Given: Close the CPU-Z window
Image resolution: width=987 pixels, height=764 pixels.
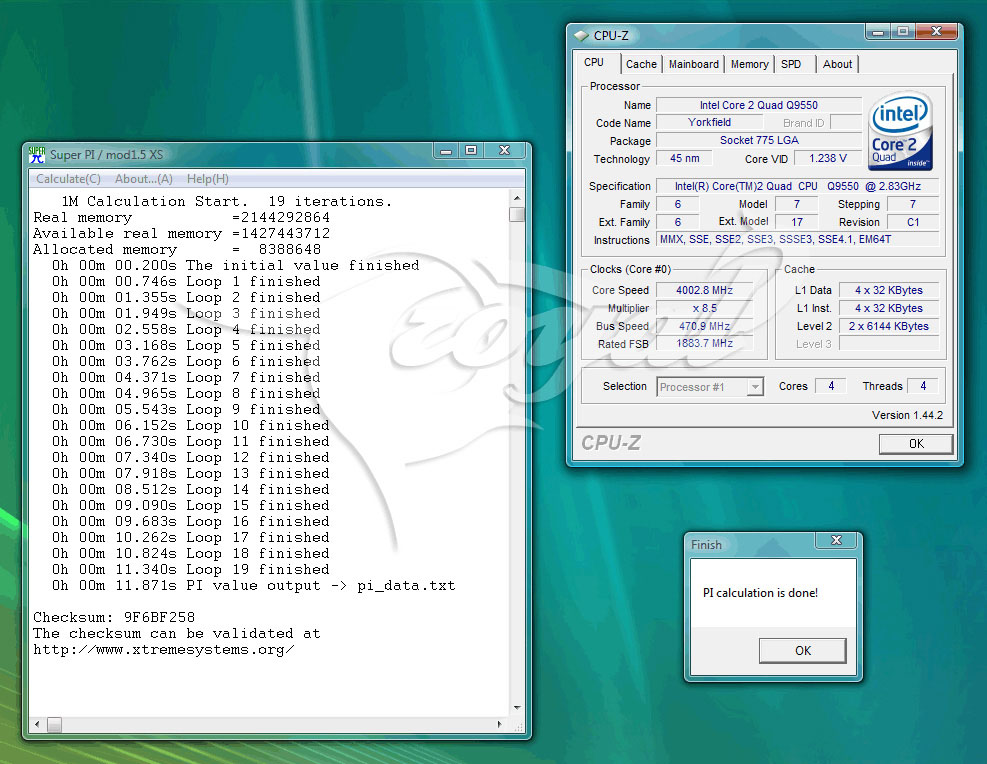Looking at the screenshot, I should (x=936, y=31).
